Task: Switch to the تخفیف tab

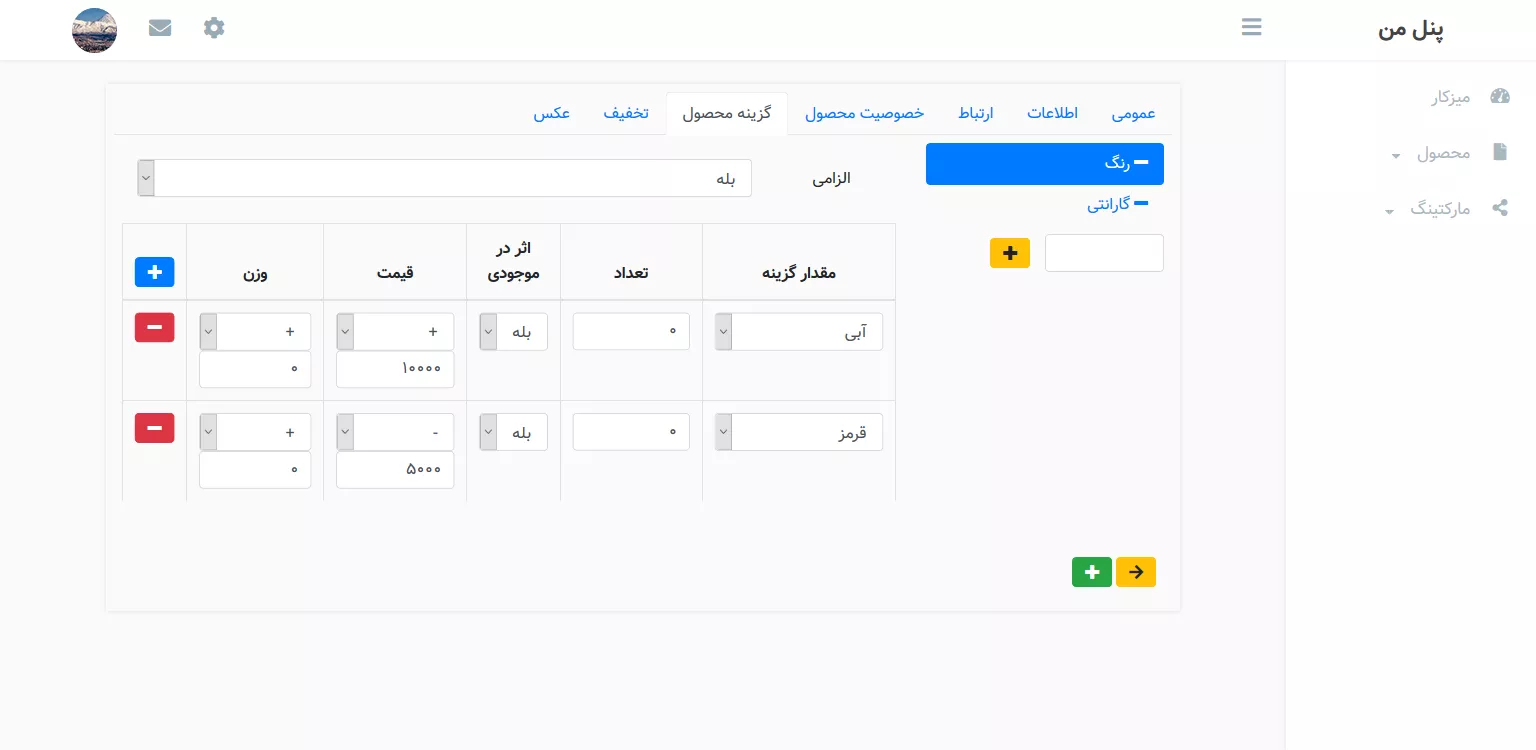Action: [x=625, y=113]
